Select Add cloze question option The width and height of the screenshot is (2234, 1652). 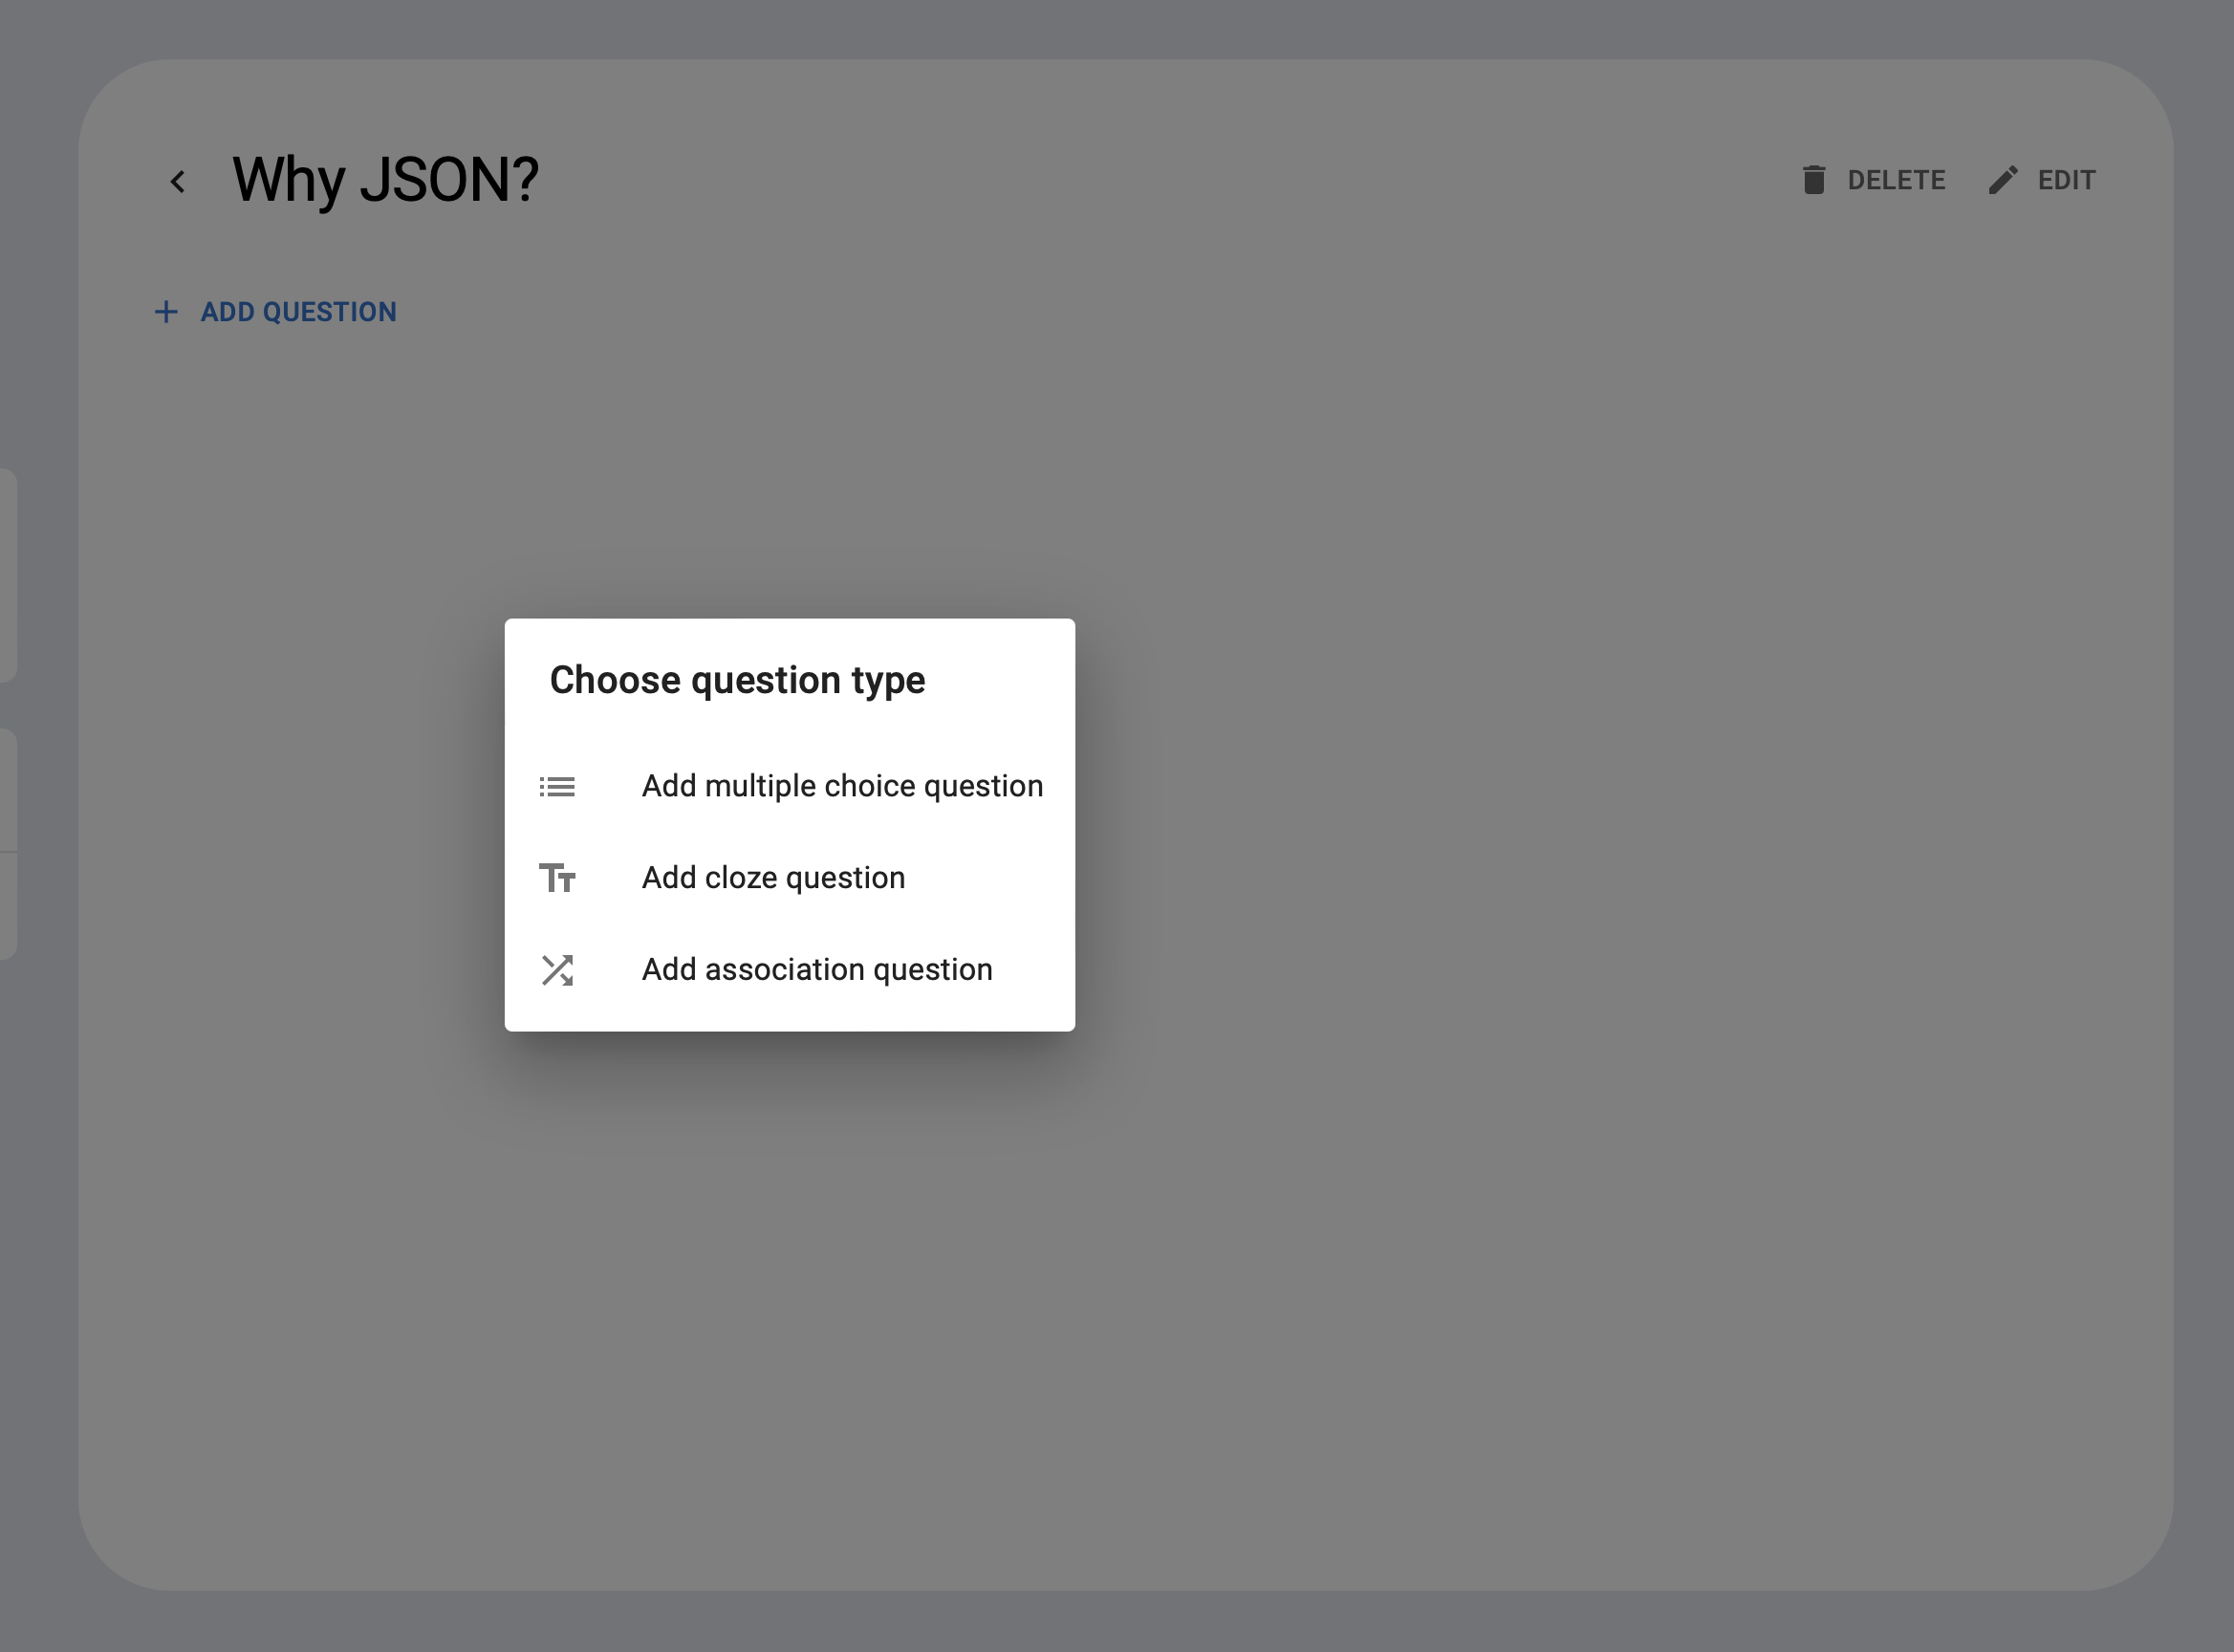click(x=790, y=878)
